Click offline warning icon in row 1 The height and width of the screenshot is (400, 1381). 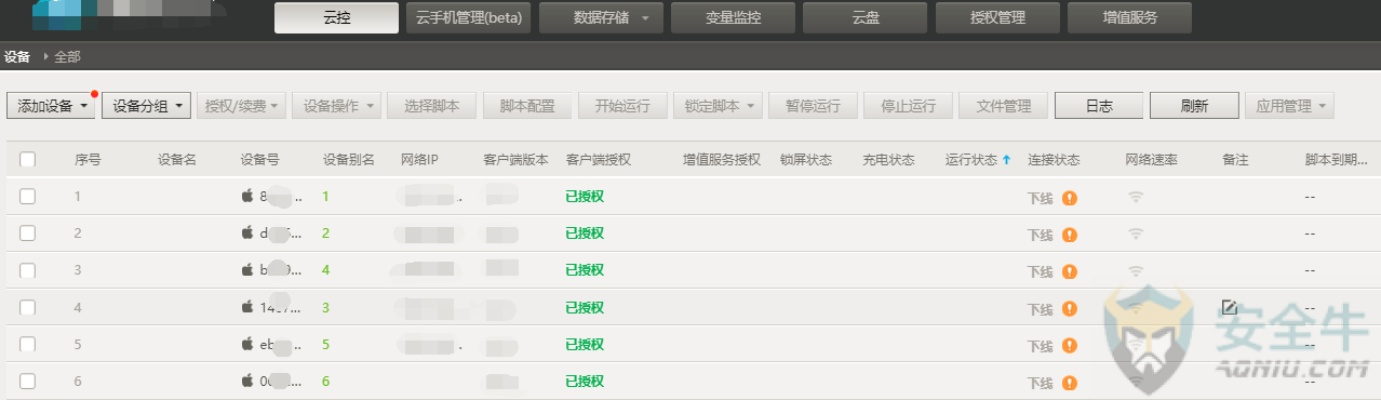(x=1069, y=197)
